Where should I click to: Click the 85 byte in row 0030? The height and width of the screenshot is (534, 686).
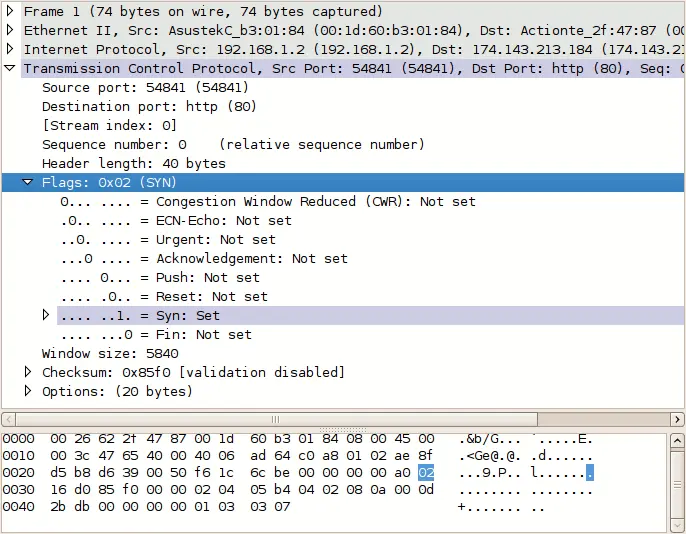106,490
